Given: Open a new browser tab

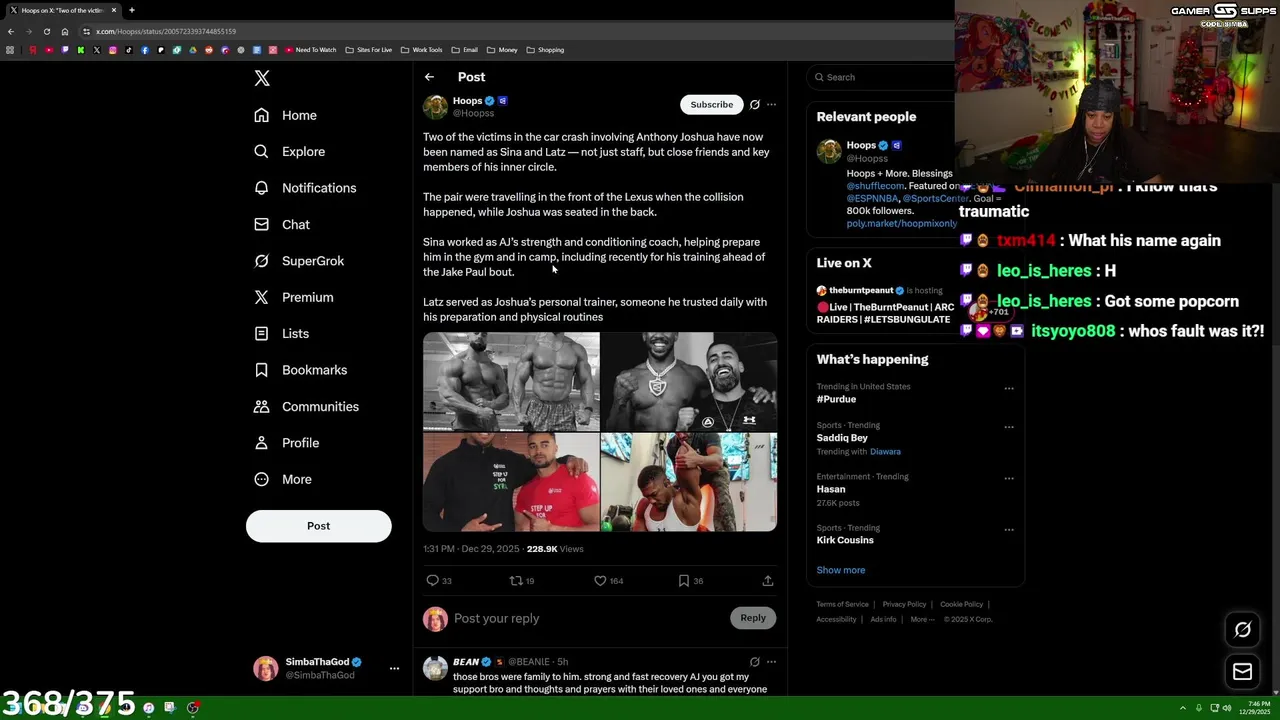Looking at the screenshot, I should click(131, 10).
